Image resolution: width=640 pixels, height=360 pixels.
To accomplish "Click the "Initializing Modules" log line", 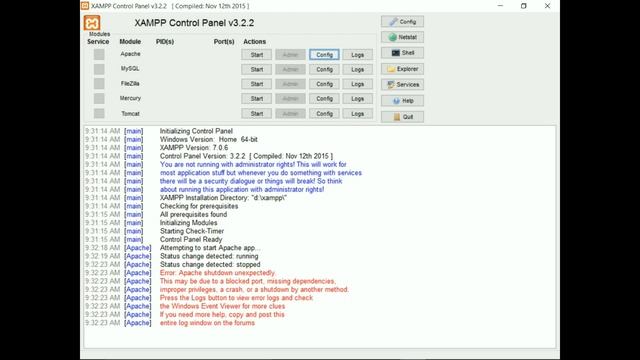I will tap(189, 222).
